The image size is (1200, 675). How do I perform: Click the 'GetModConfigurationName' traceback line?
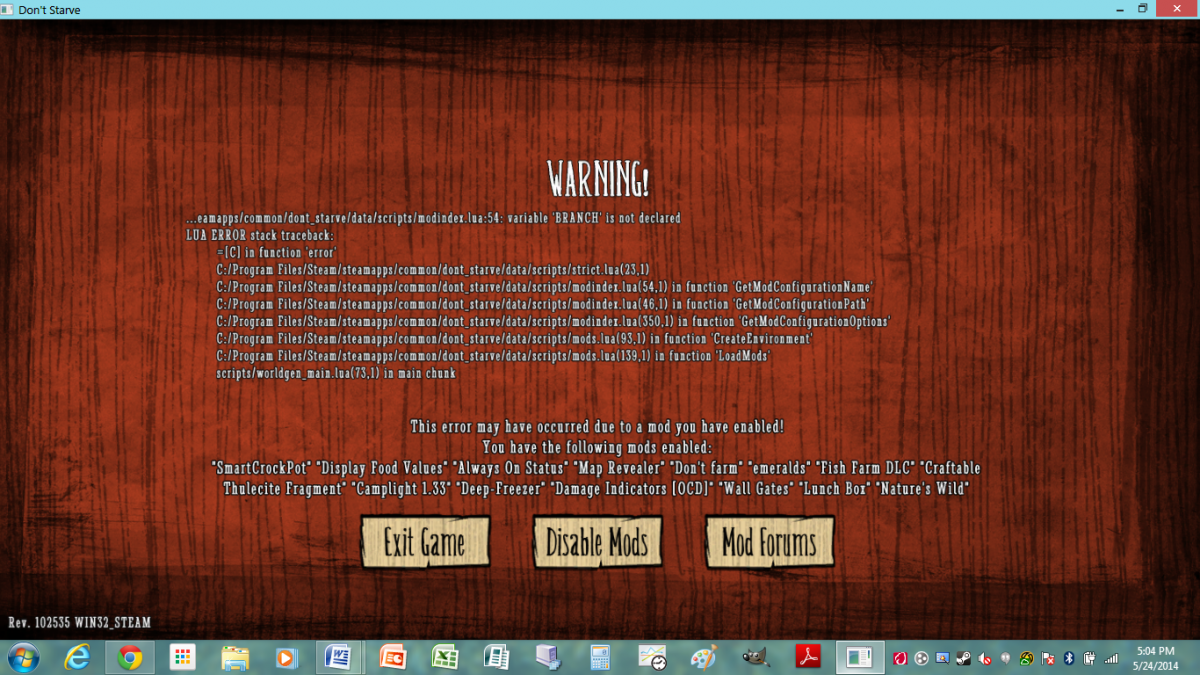(x=545, y=287)
